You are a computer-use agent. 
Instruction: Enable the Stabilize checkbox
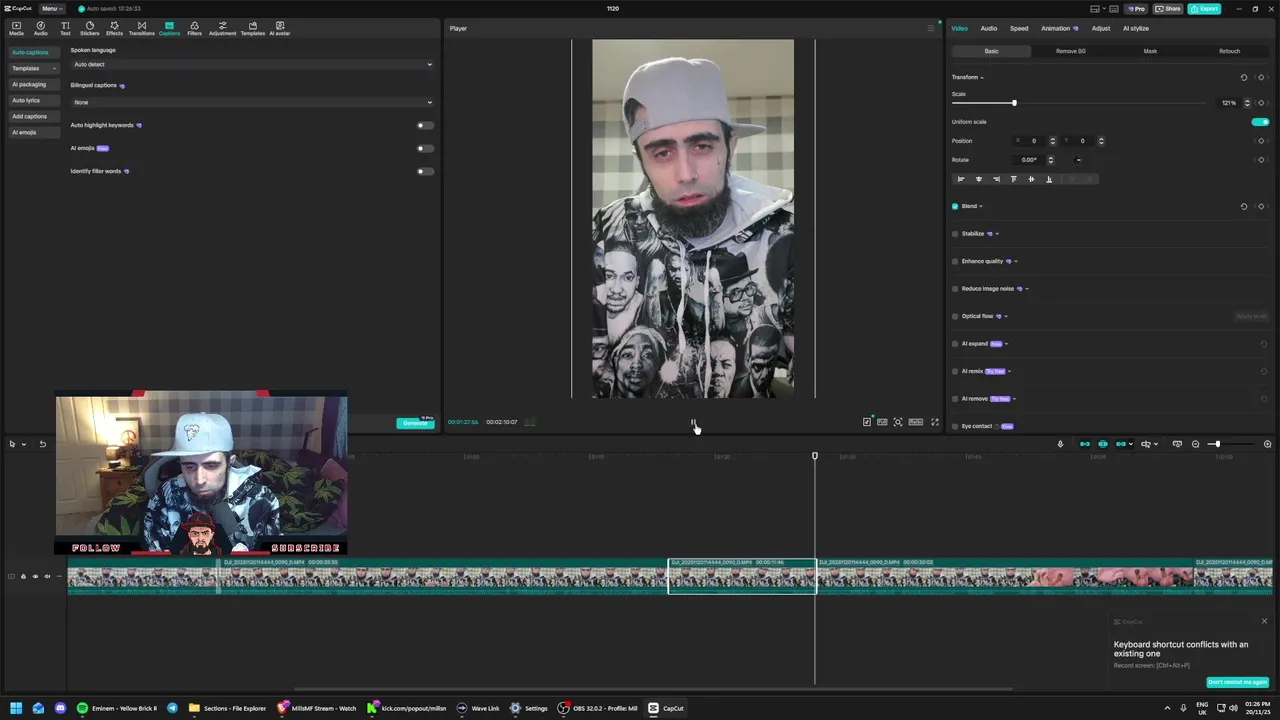955,234
